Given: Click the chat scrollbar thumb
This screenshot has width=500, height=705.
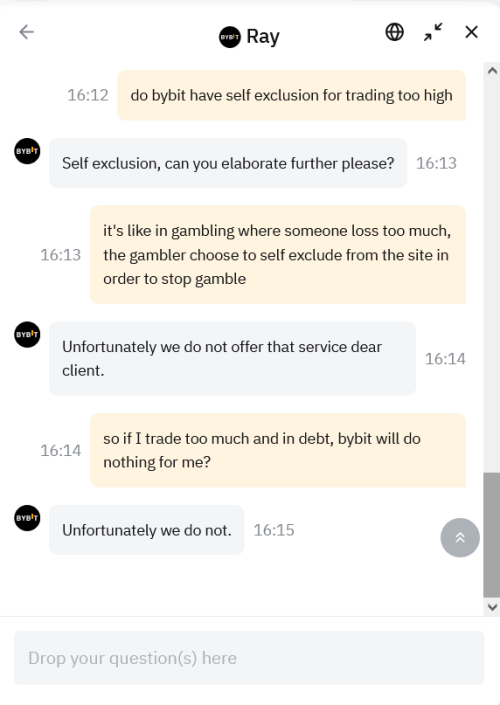Looking at the screenshot, I should coord(491,535).
